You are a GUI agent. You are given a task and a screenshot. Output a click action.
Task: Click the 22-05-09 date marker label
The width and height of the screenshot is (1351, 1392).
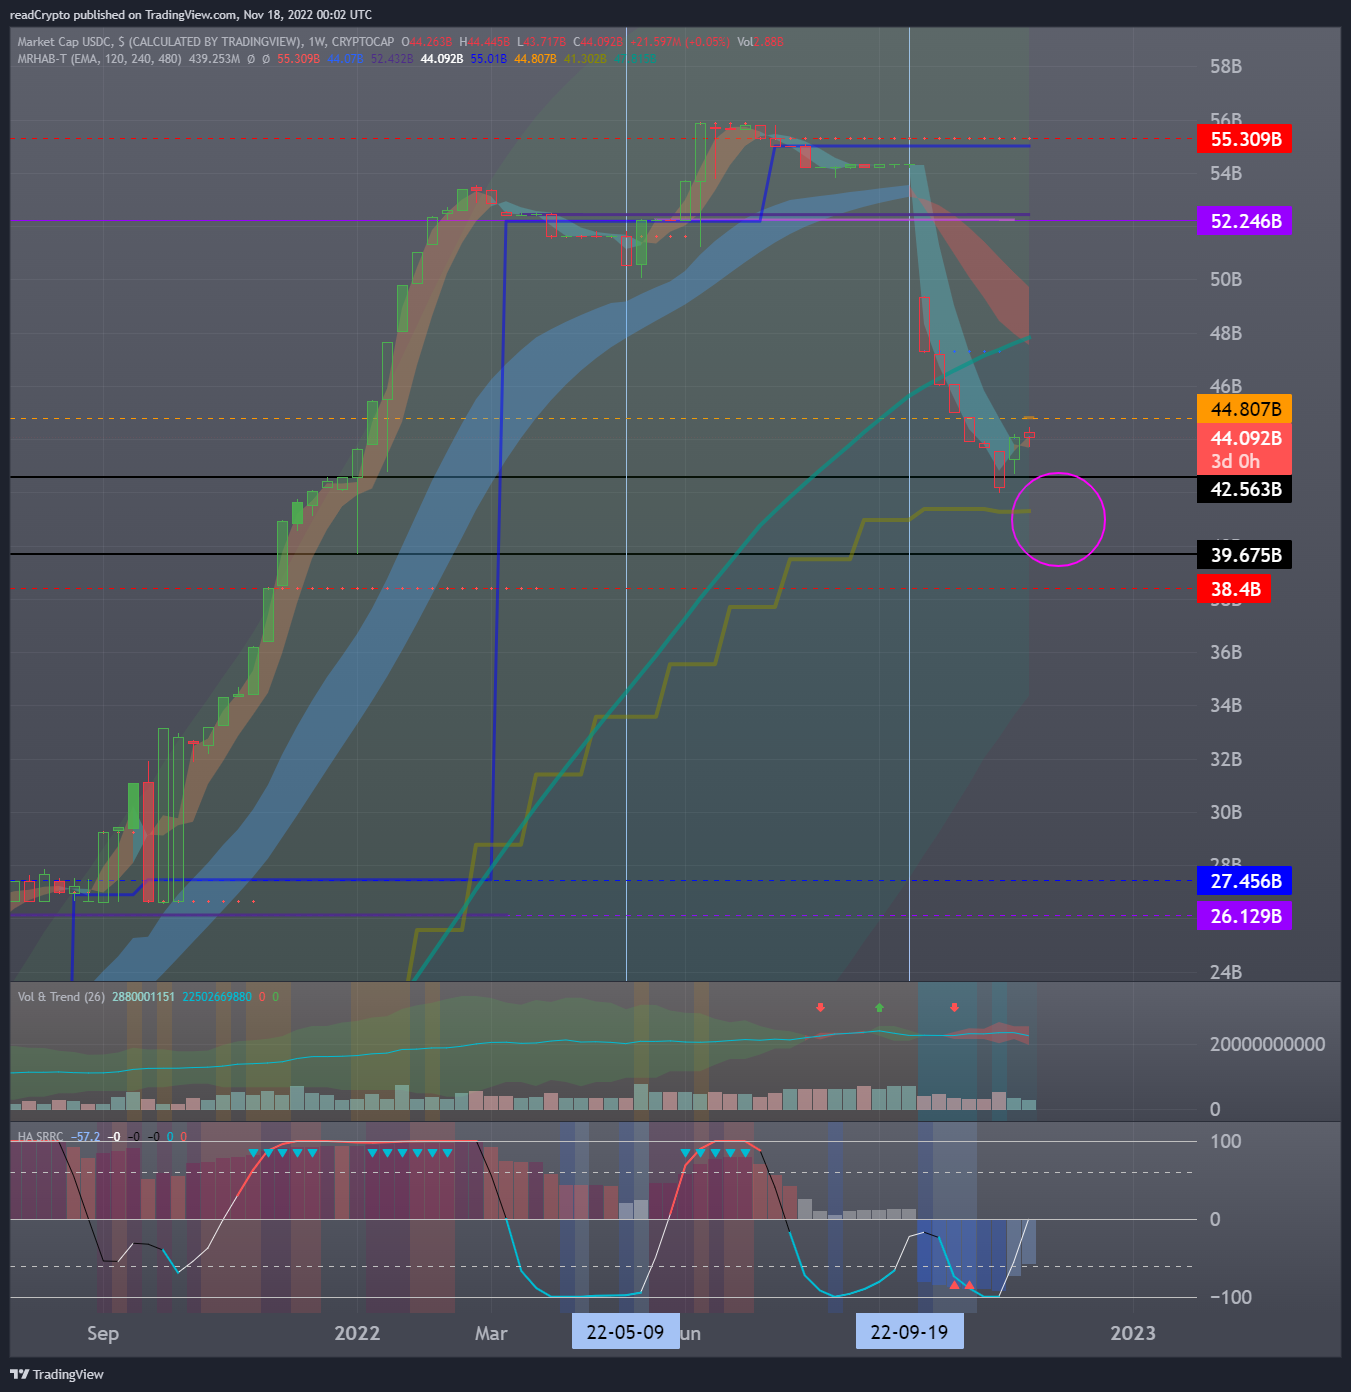click(x=625, y=1332)
